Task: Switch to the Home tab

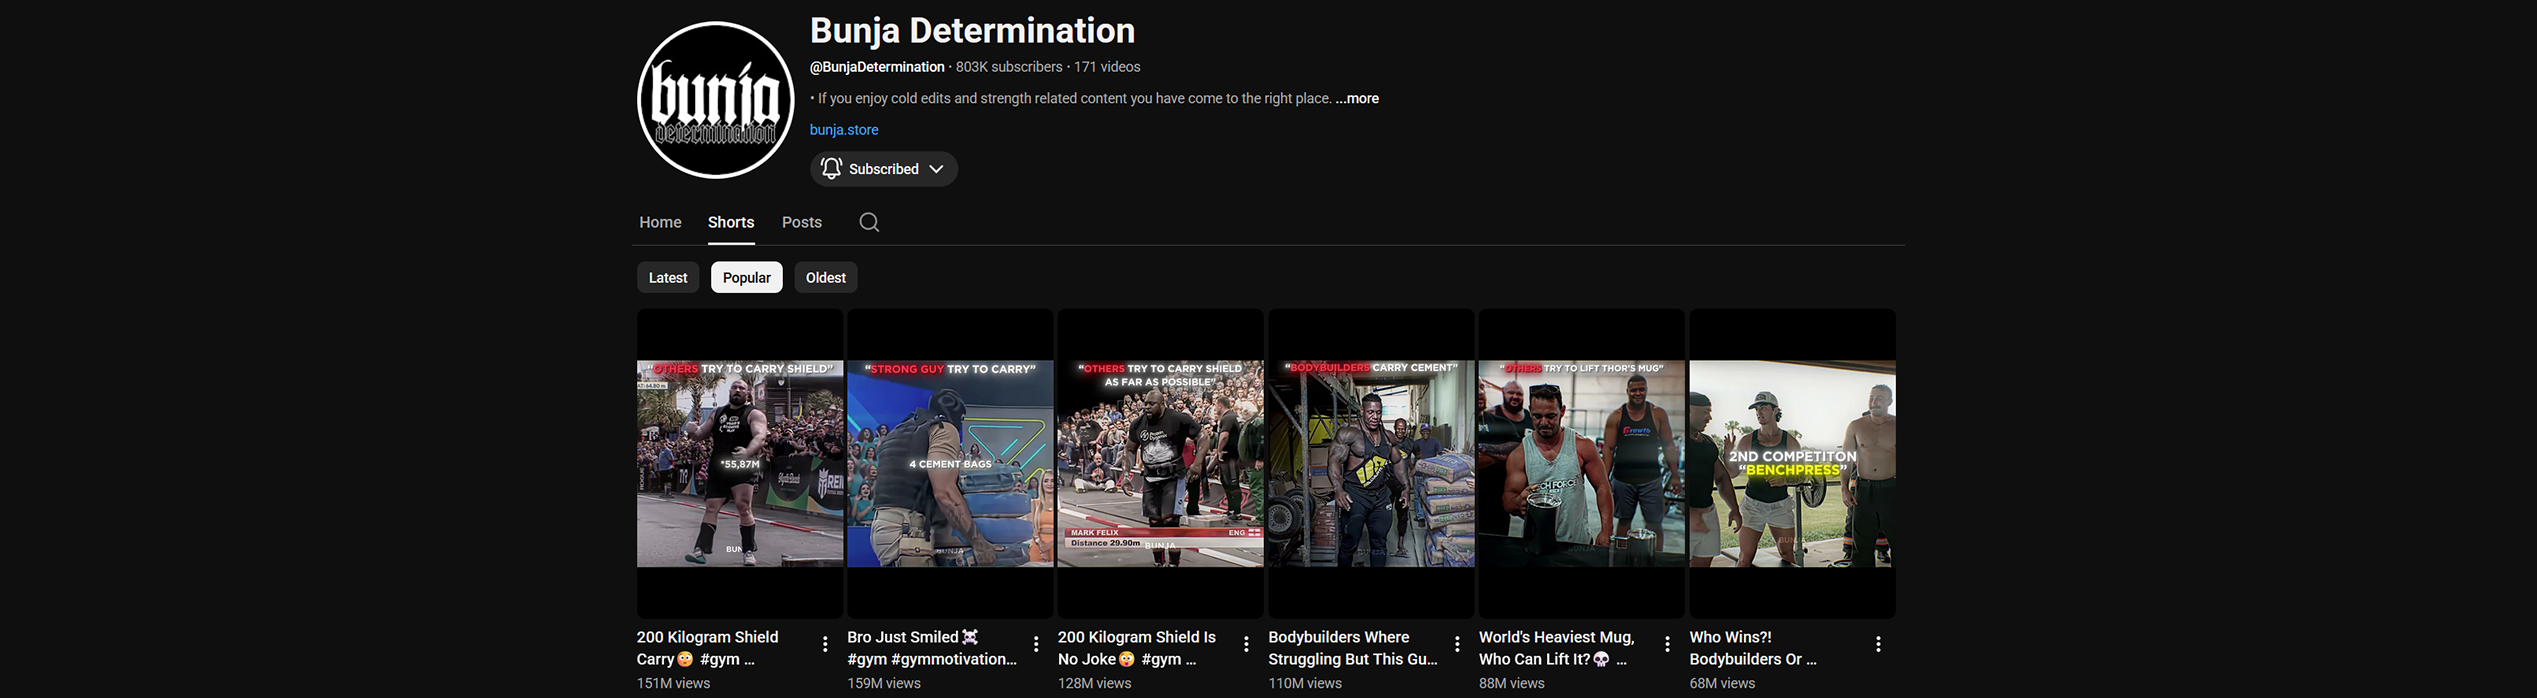Action: coord(660,222)
